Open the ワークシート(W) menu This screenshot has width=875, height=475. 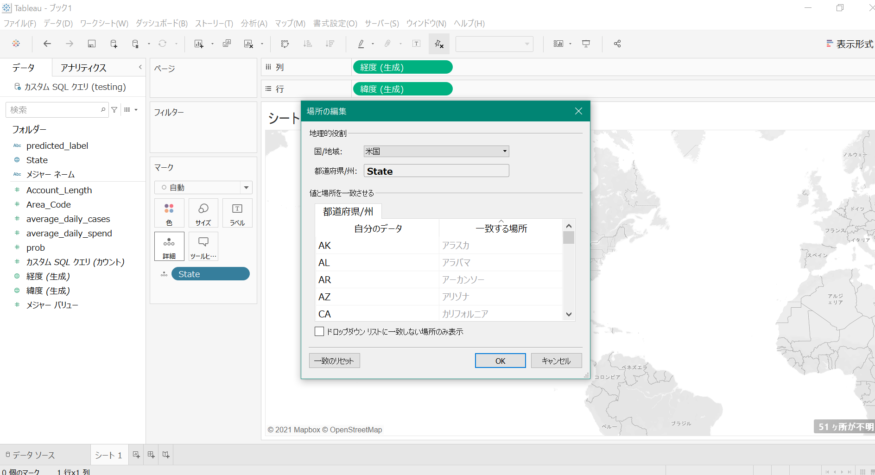pos(104,23)
